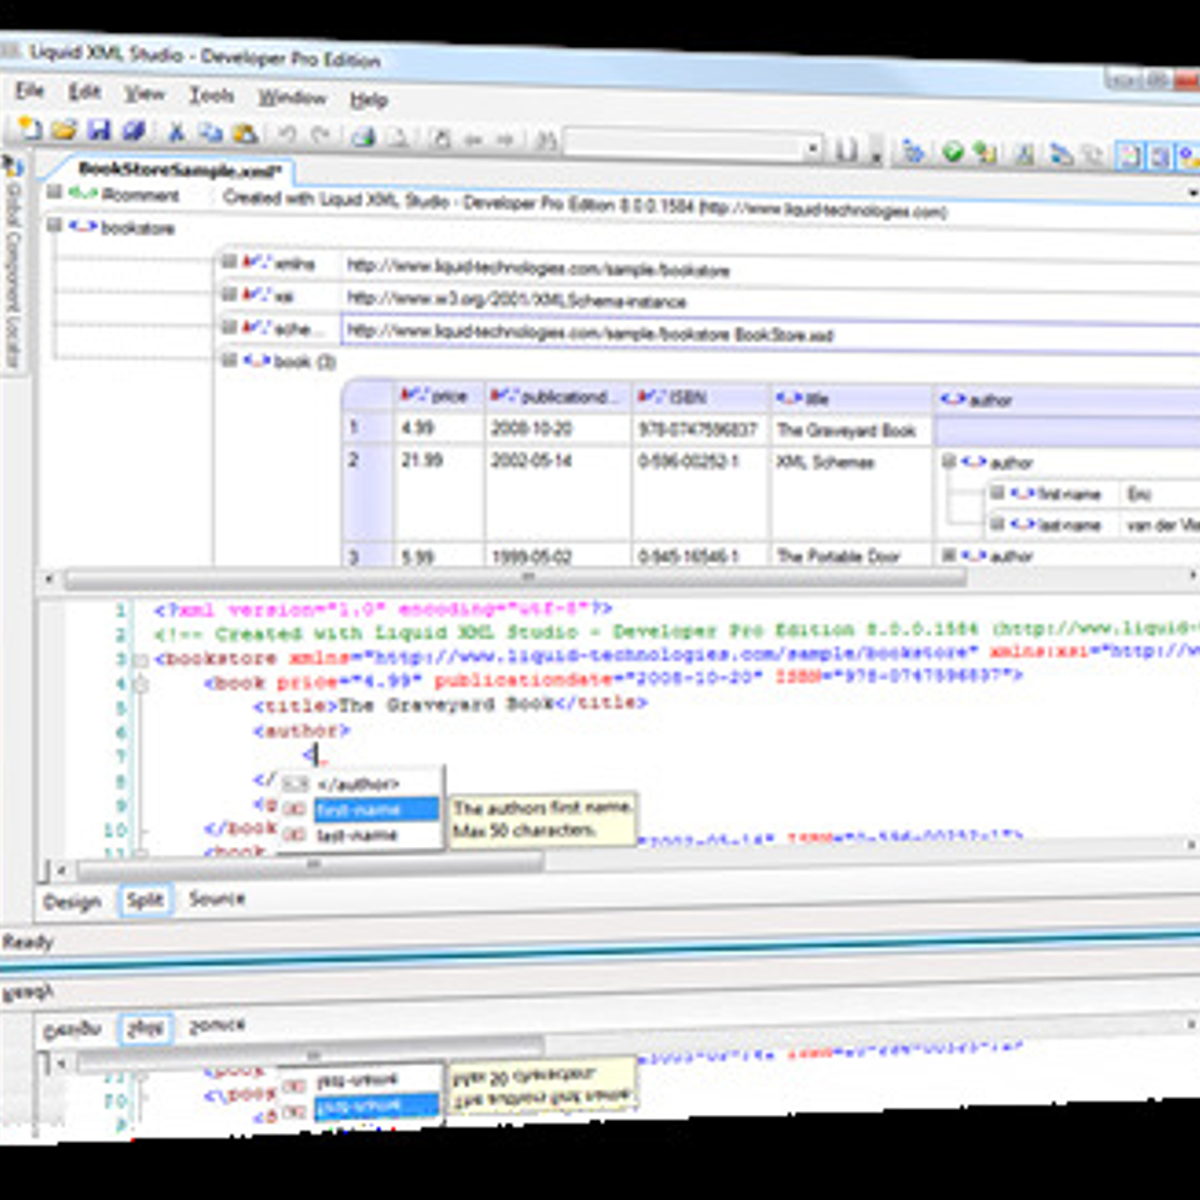Image resolution: width=1200 pixels, height=1200 pixels.
Task: Click the xmlns URL value field
Action: coord(770,270)
